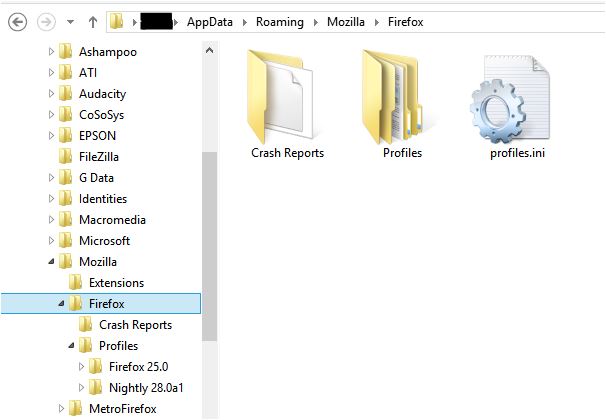
Task: Collapse the Firefox tree node
Action: pyautogui.click(x=61, y=304)
